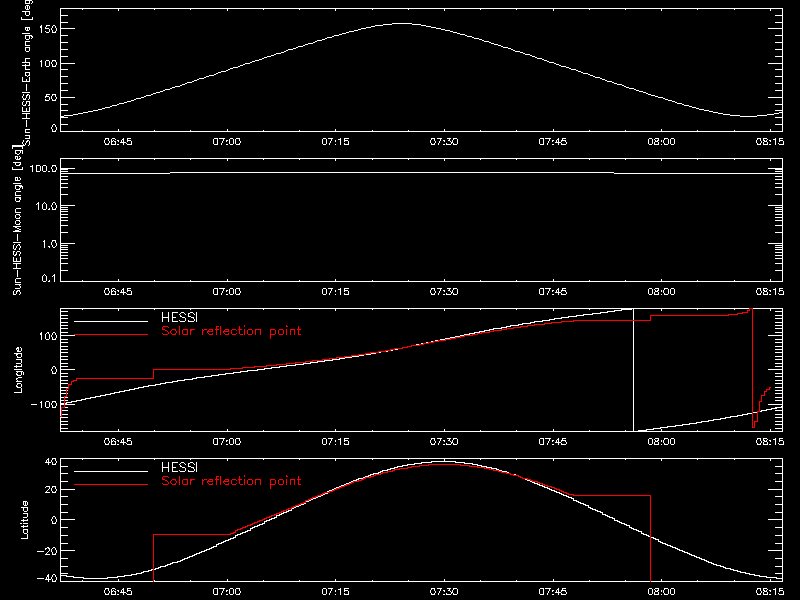Image resolution: width=800 pixels, height=600 pixels.
Task: Select white HESSI legend line sample in Longitude plot
Action: click(x=111, y=321)
